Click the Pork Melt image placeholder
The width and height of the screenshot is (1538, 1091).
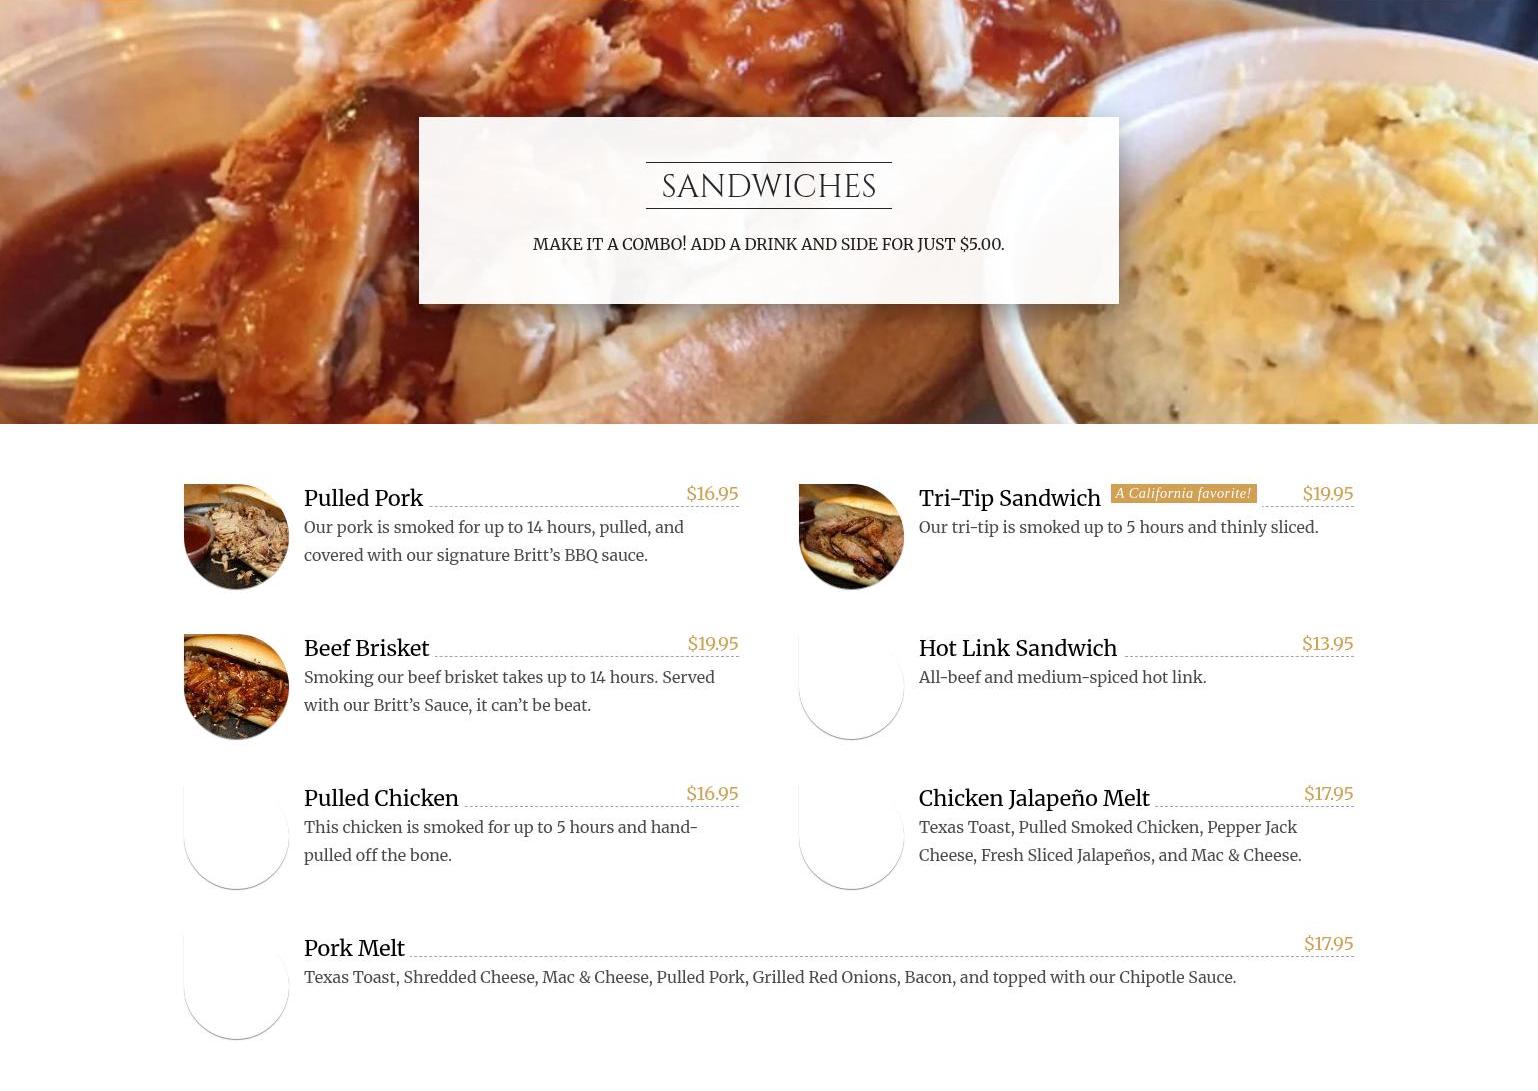click(x=236, y=986)
